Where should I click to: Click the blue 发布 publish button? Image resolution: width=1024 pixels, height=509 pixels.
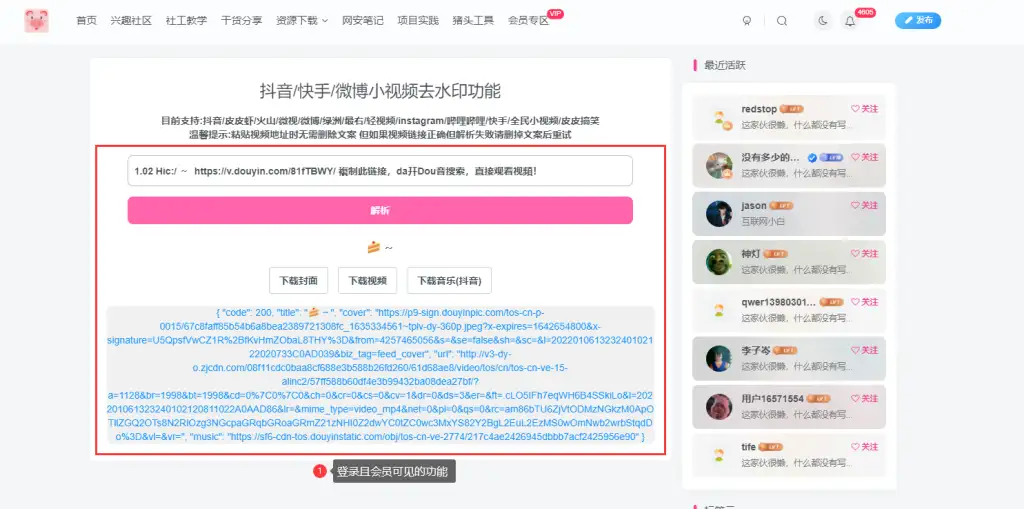pyautogui.click(x=918, y=20)
